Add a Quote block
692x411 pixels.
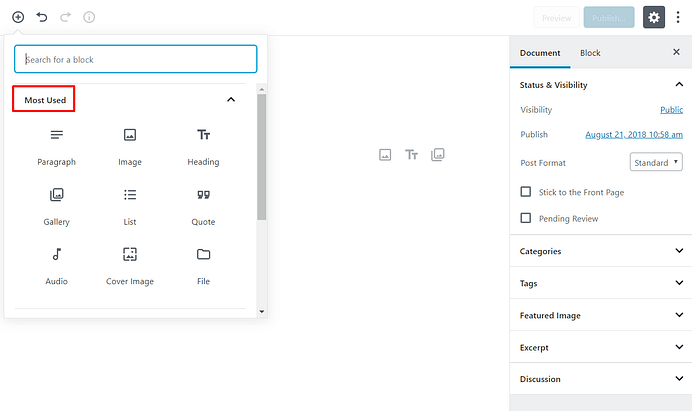click(x=203, y=207)
